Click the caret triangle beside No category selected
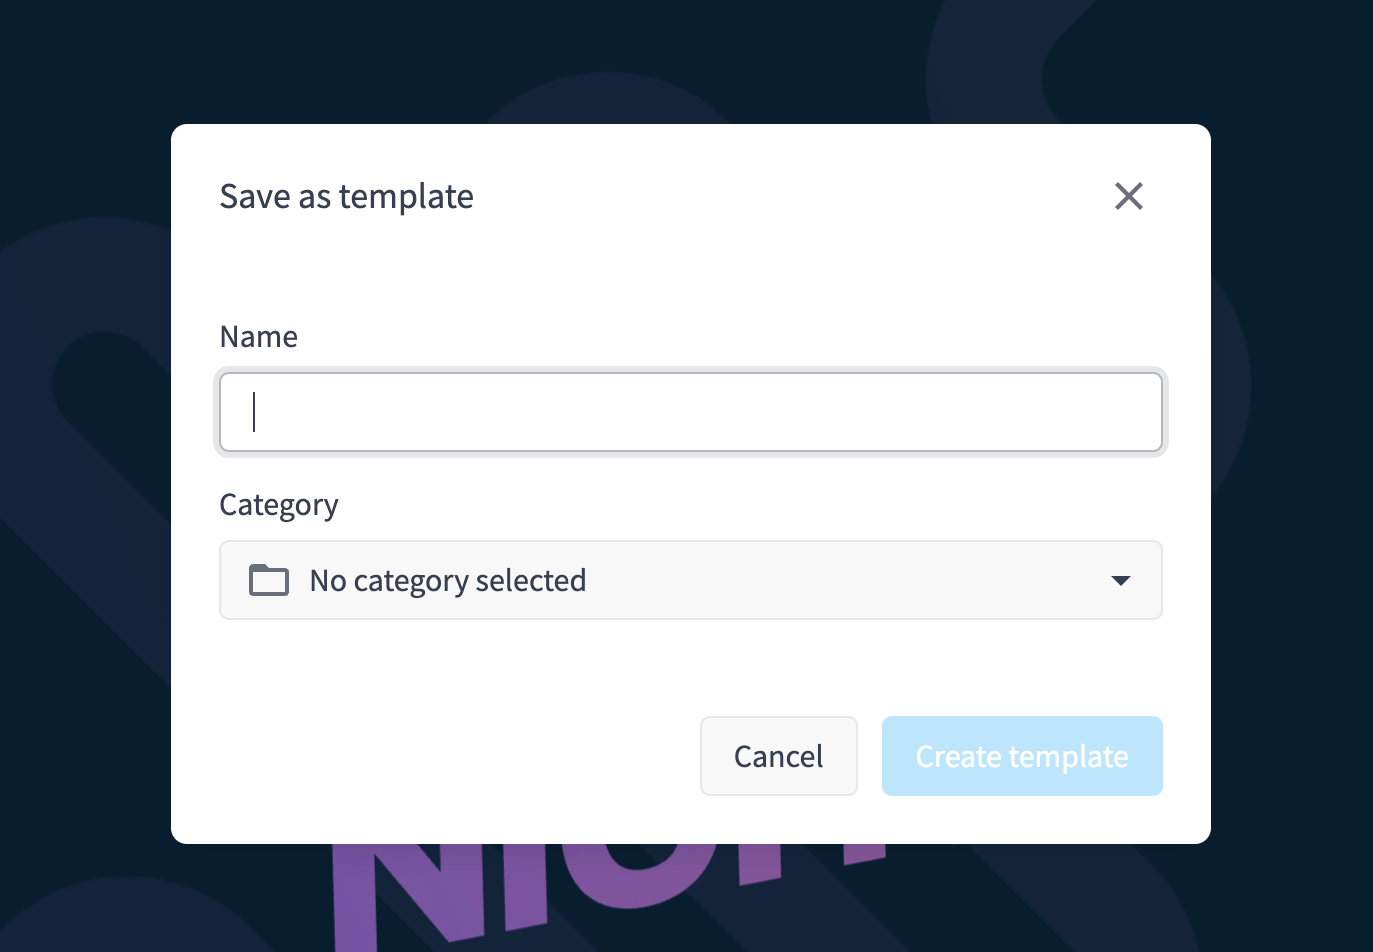 (1120, 580)
